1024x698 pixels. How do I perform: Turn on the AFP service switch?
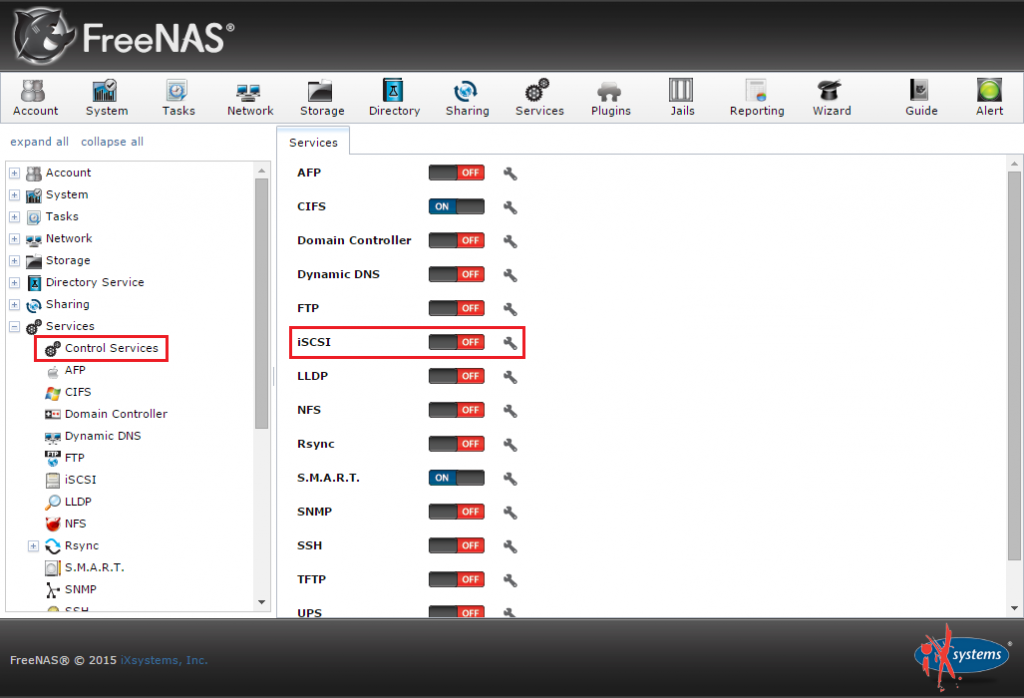(456, 172)
